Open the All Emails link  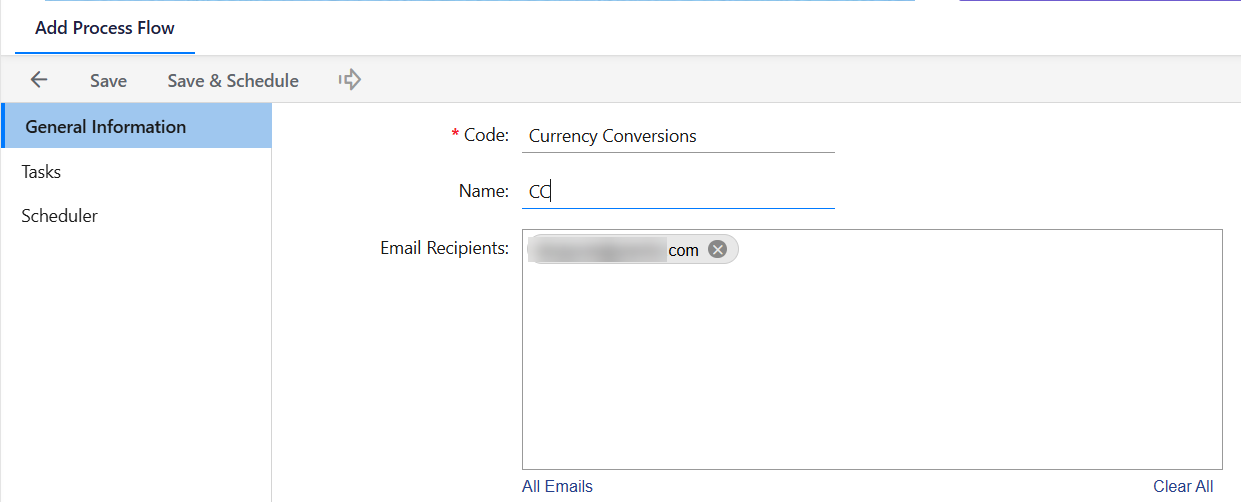pos(557,487)
